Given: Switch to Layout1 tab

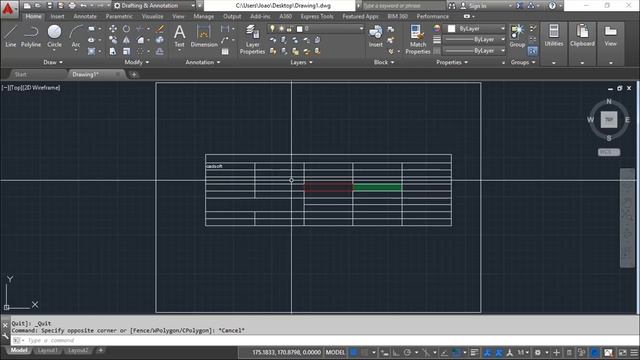Looking at the screenshot, I should [47, 351].
